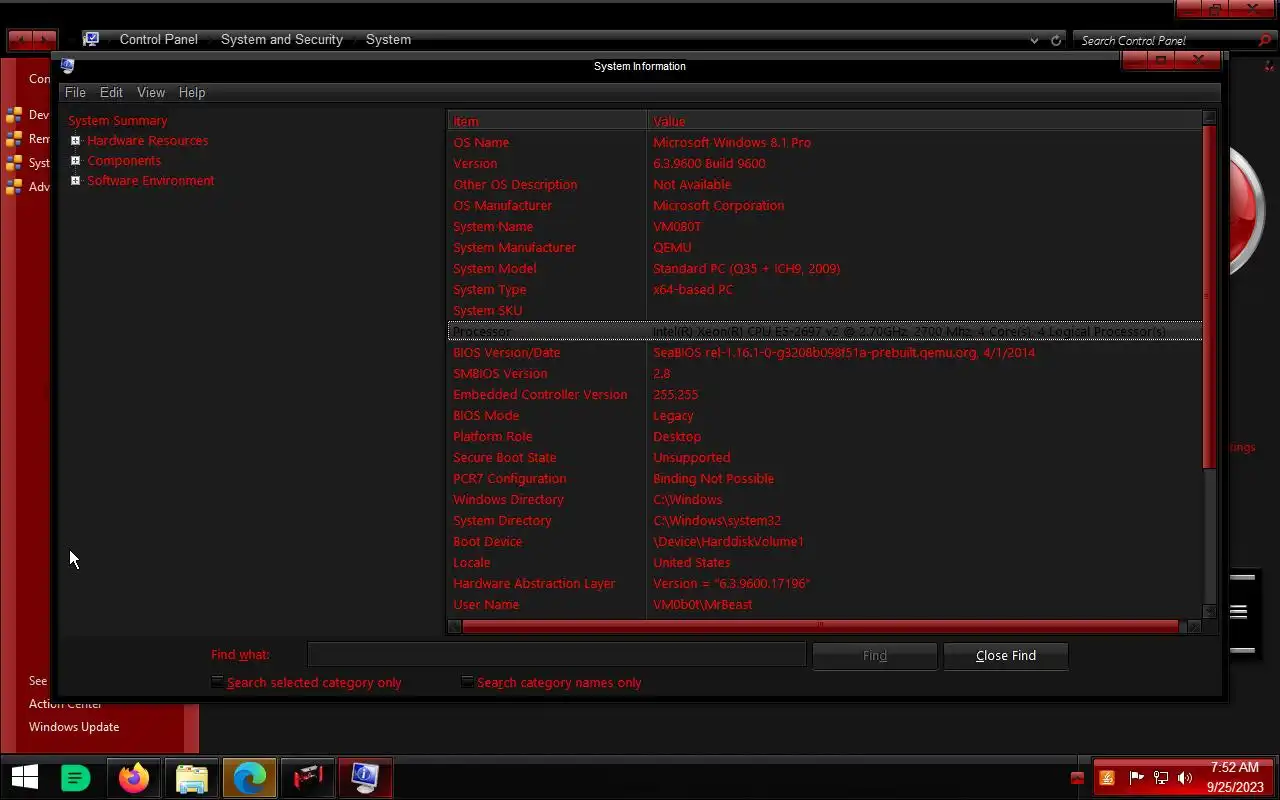Screen dimensions: 1280x800
Task: Click the System Information taskbar icon
Action: tap(365, 777)
